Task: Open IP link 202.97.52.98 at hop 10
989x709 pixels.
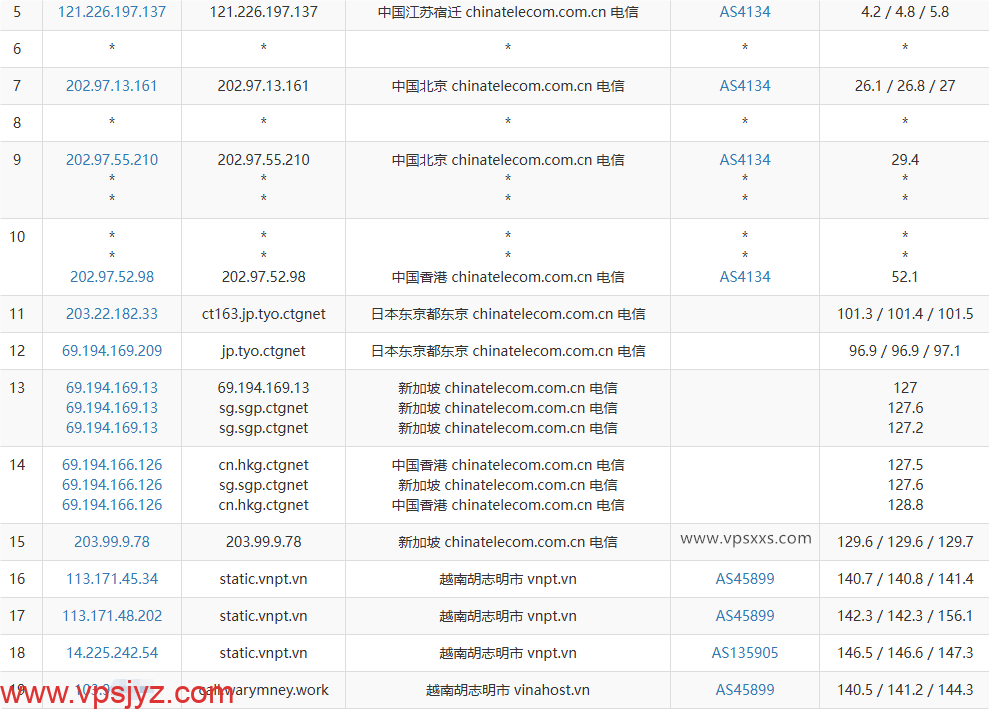Action: (111, 277)
